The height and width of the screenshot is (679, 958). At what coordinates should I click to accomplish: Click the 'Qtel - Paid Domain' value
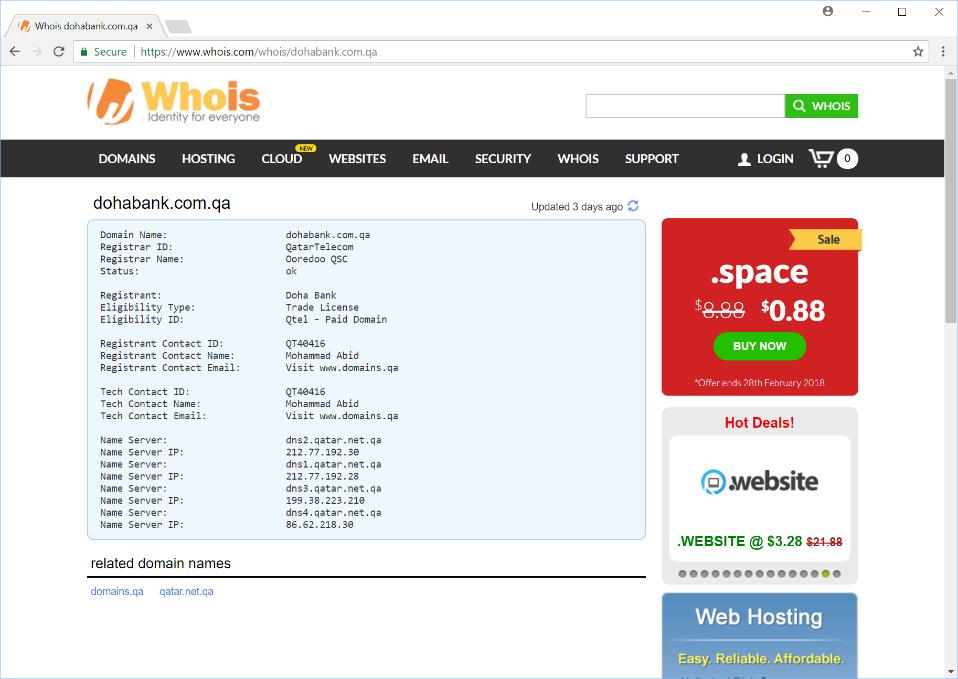(336, 320)
